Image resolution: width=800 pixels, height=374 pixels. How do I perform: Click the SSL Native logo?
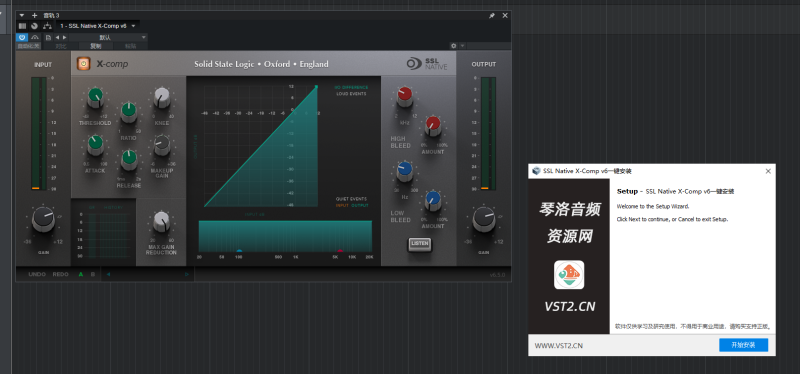427,64
